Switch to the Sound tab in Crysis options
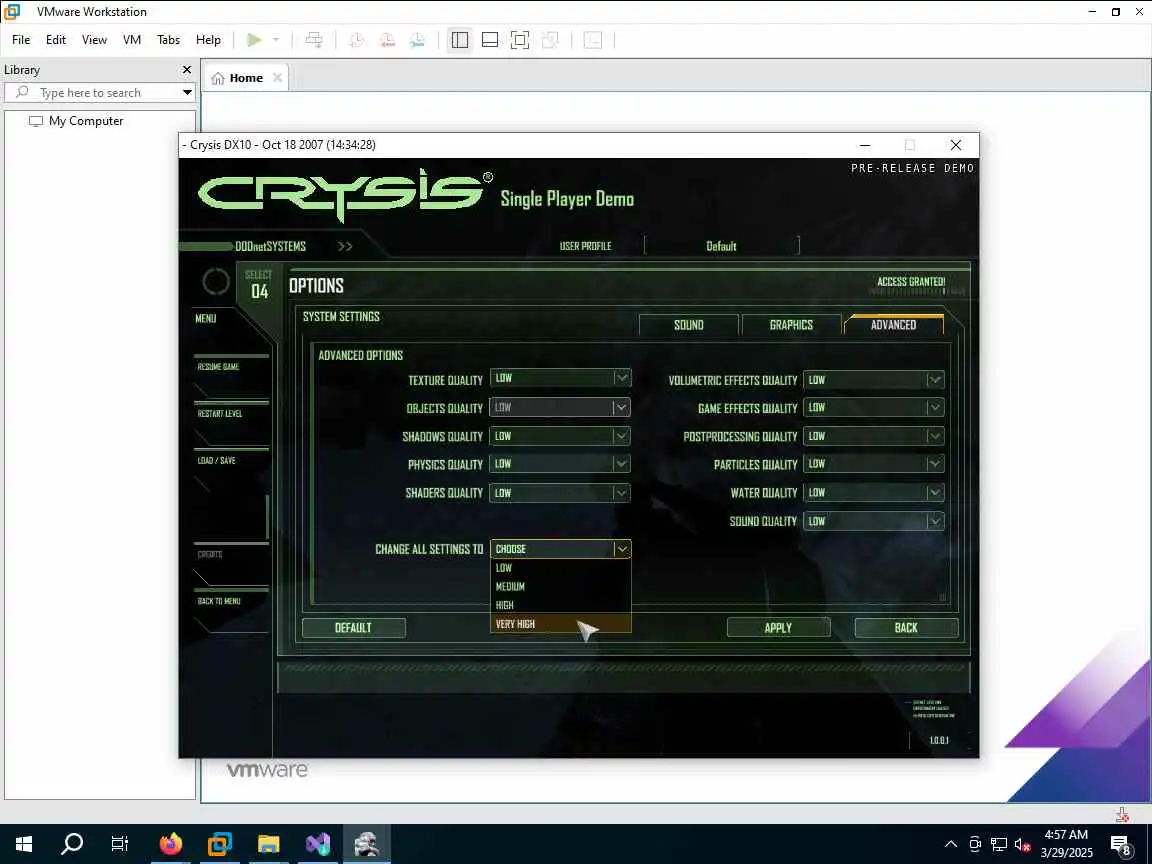 click(688, 325)
